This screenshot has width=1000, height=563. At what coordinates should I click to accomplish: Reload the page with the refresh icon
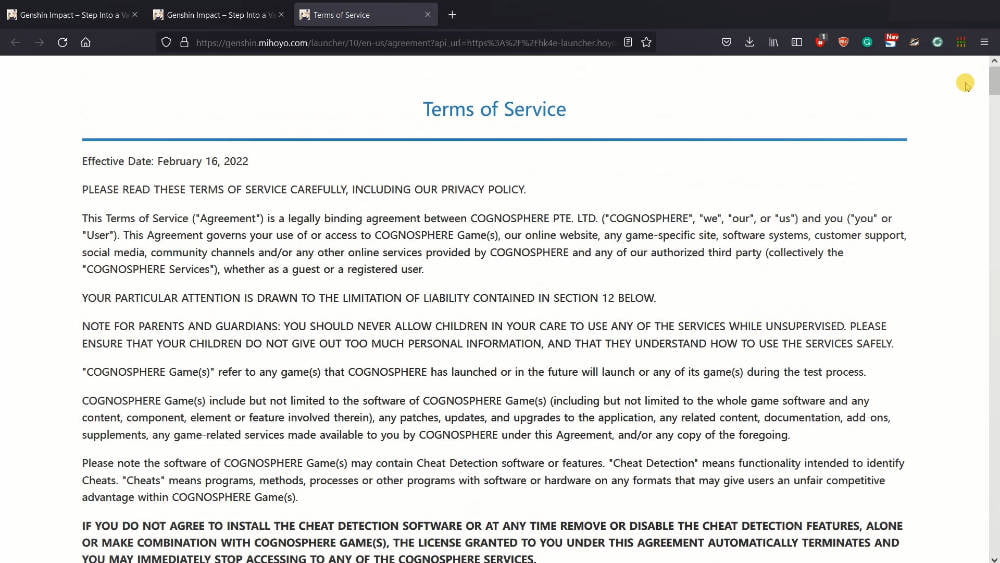[x=62, y=42]
